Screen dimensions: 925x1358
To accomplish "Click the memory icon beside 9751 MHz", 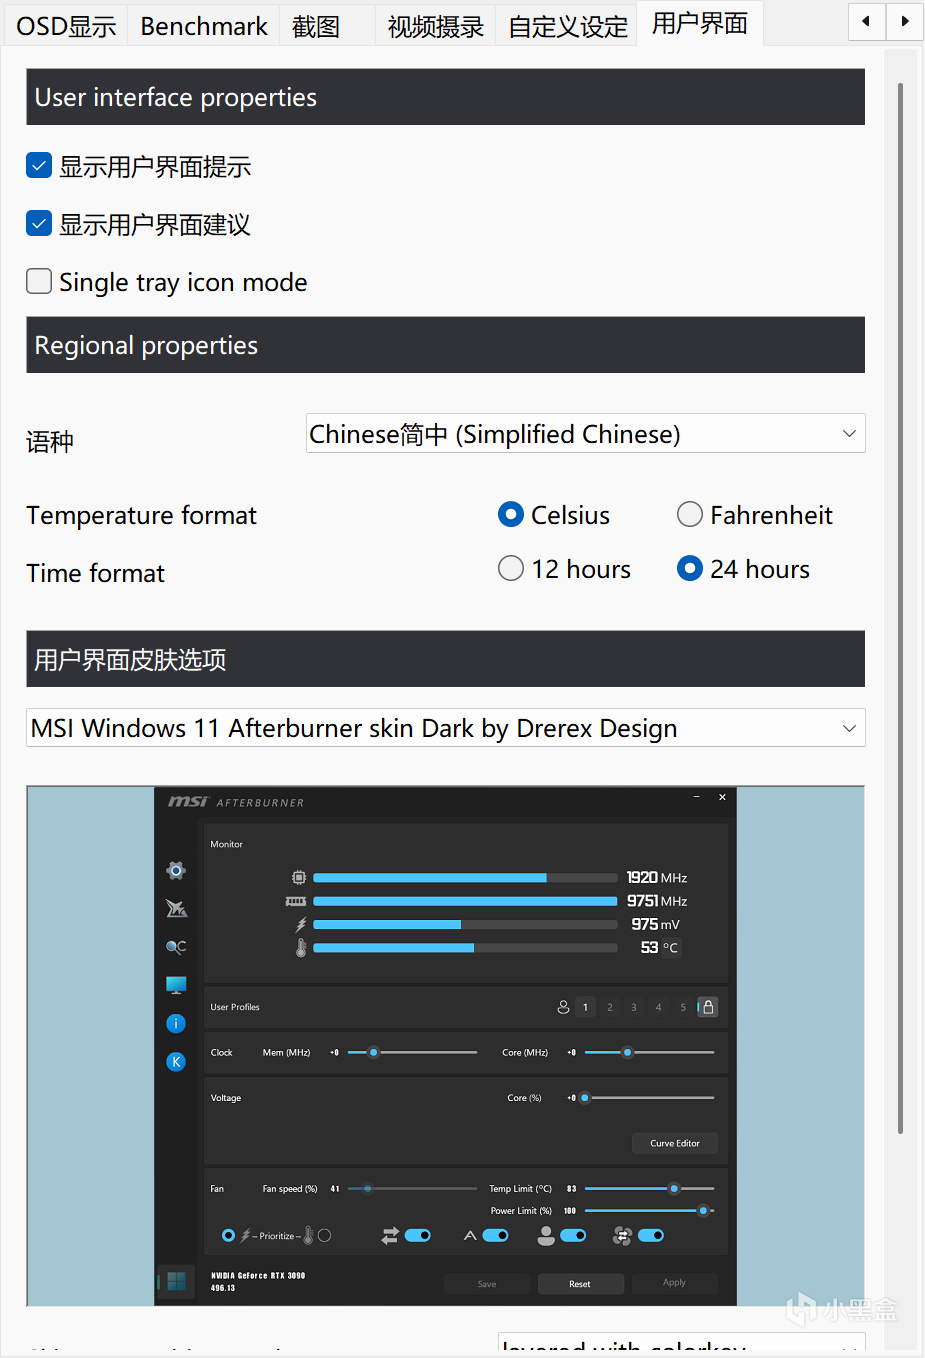I will click(296, 901).
